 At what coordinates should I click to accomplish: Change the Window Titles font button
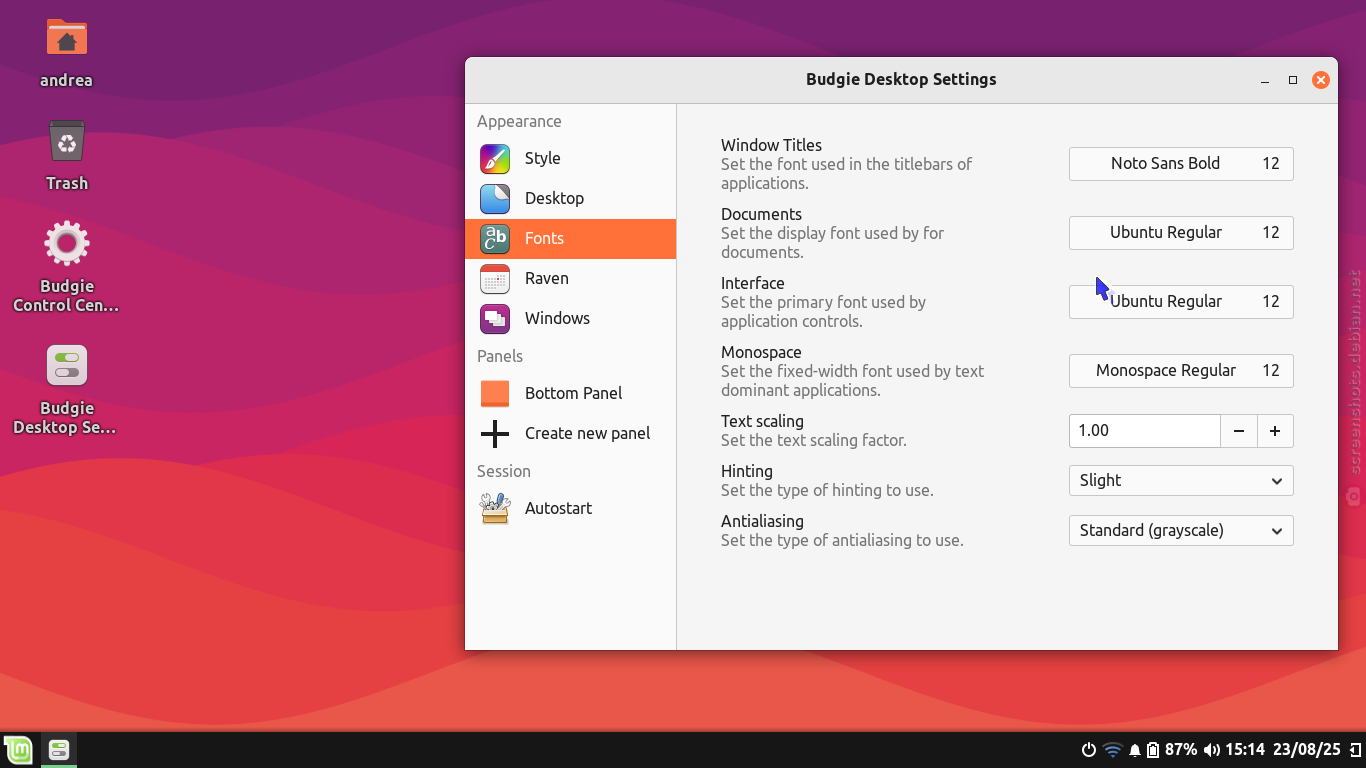1181,164
